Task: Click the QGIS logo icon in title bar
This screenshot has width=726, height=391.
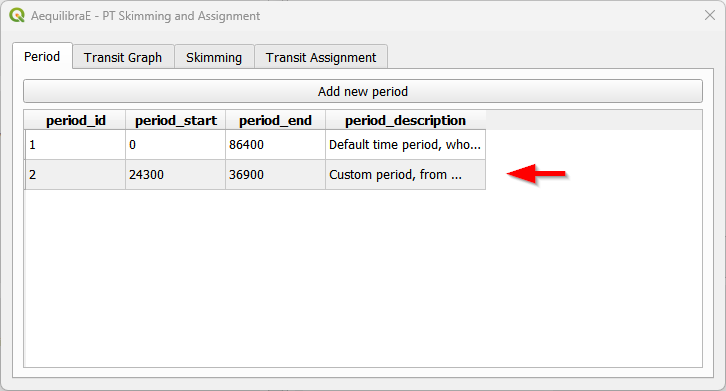Action: coord(17,15)
